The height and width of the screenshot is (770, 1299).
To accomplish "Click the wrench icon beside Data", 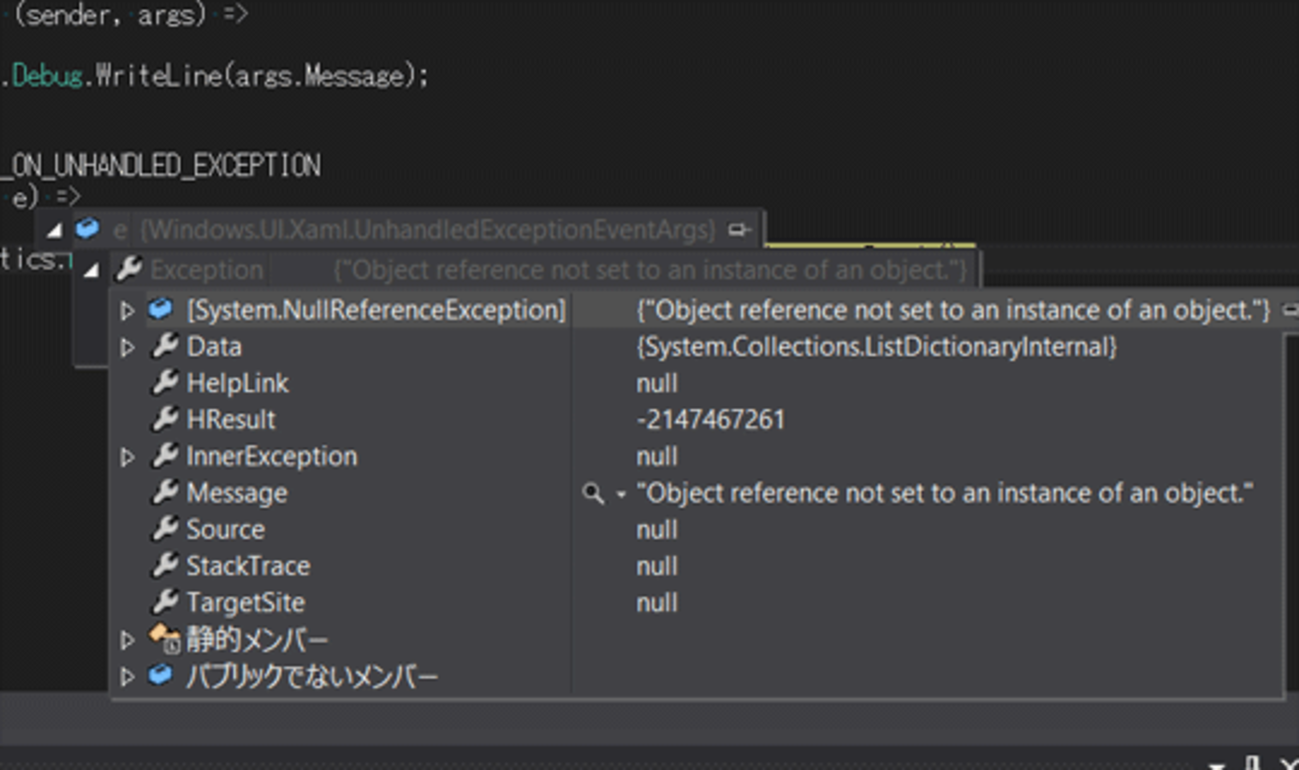I will tap(164, 347).
